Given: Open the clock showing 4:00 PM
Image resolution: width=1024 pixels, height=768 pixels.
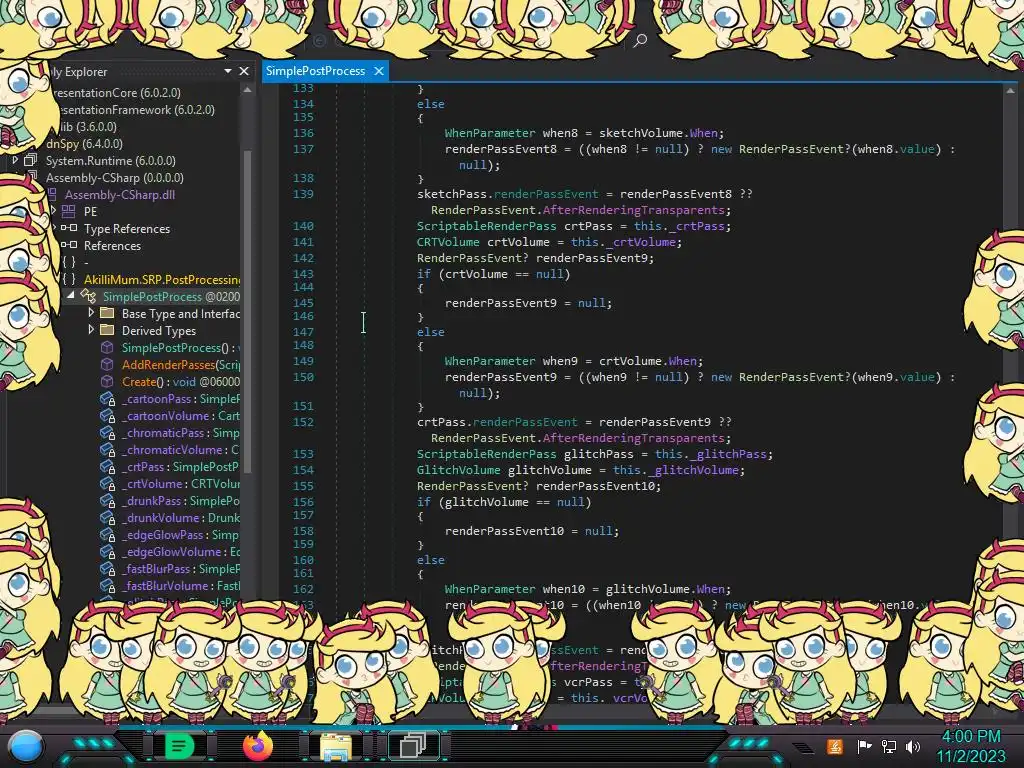Looking at the screenshot, I should (971, 736).
